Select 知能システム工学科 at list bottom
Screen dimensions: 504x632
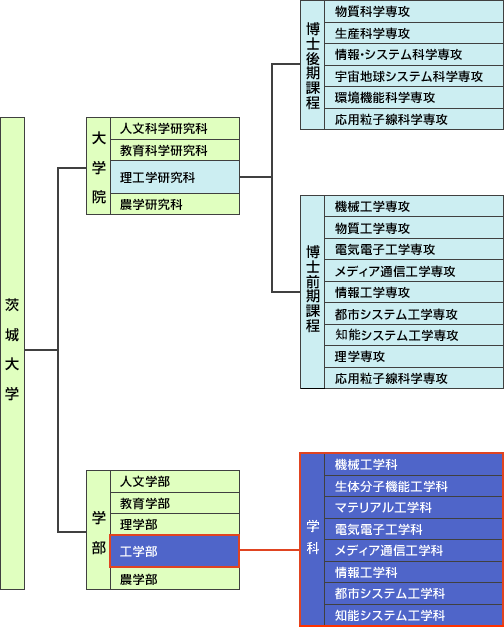click(414, 615)
